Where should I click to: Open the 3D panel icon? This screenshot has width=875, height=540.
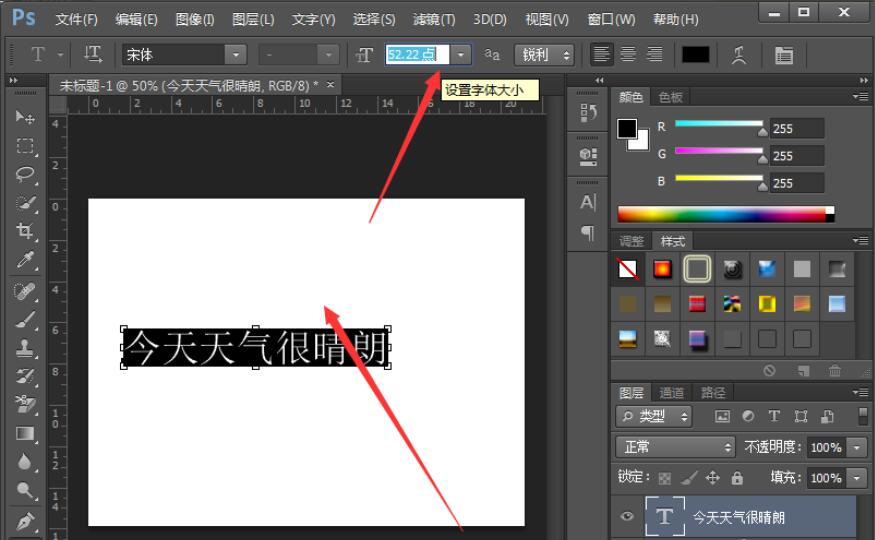coord(588,157)
